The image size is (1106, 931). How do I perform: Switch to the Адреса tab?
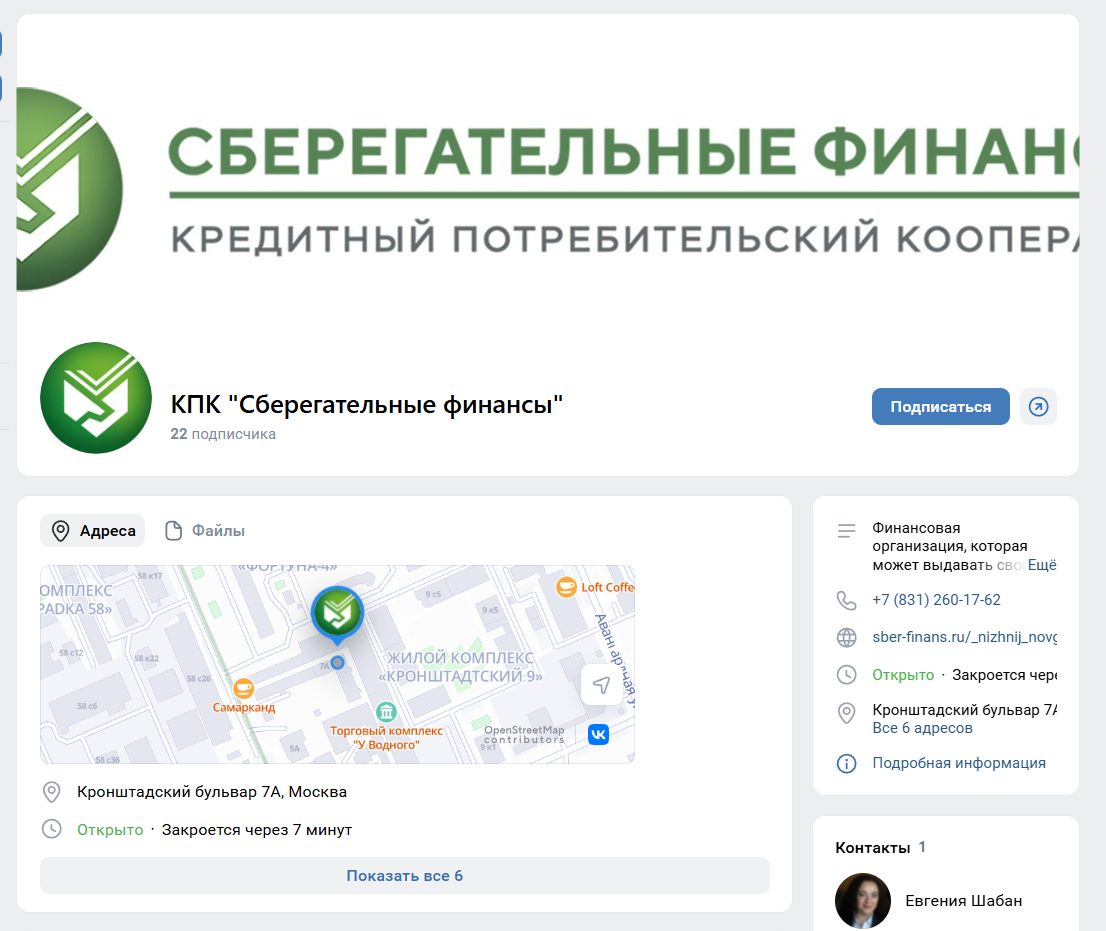click(92, 530)
